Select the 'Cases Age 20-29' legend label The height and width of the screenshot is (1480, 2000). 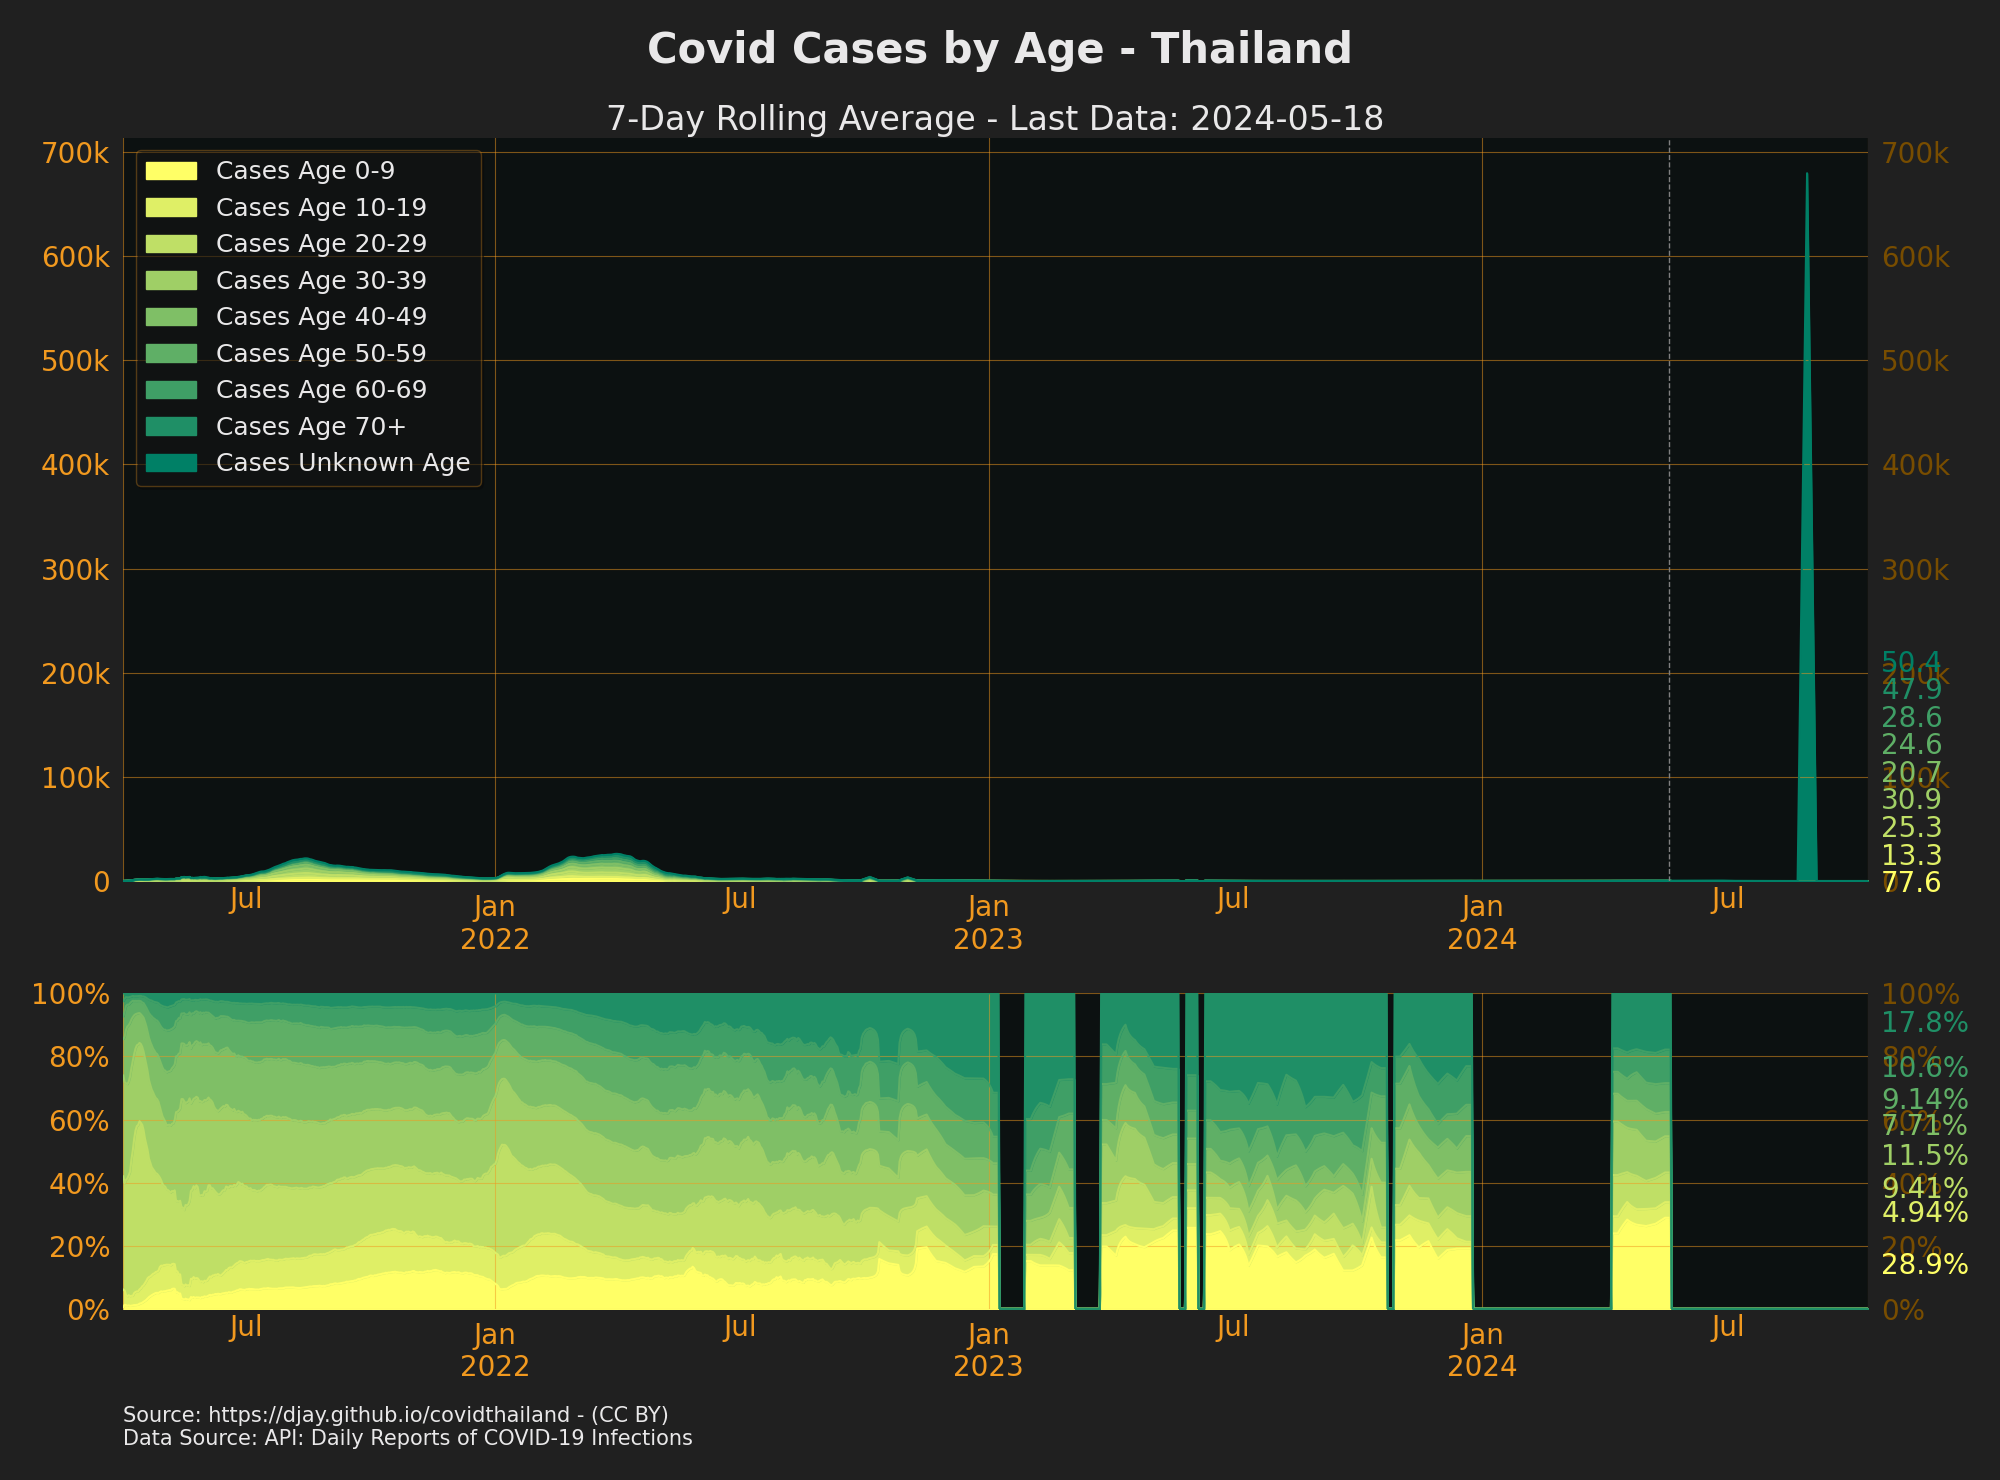coord(321,244)
